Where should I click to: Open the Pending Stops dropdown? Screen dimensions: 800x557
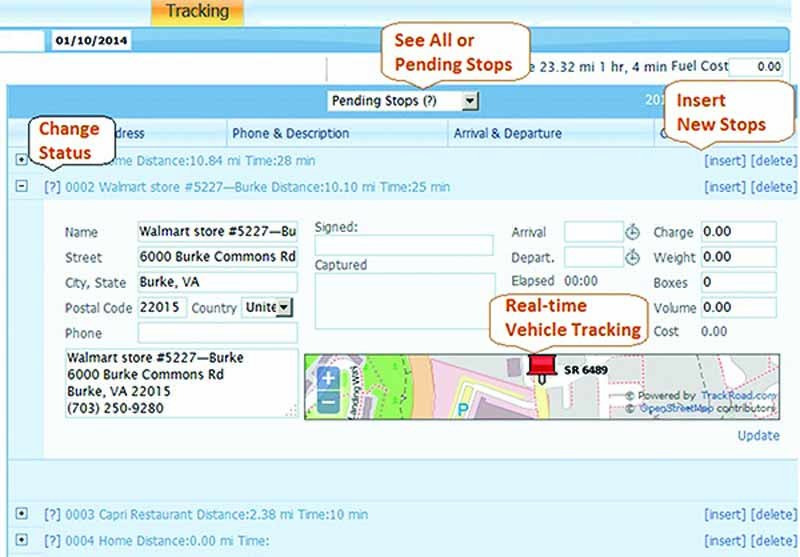coord(403,101)
